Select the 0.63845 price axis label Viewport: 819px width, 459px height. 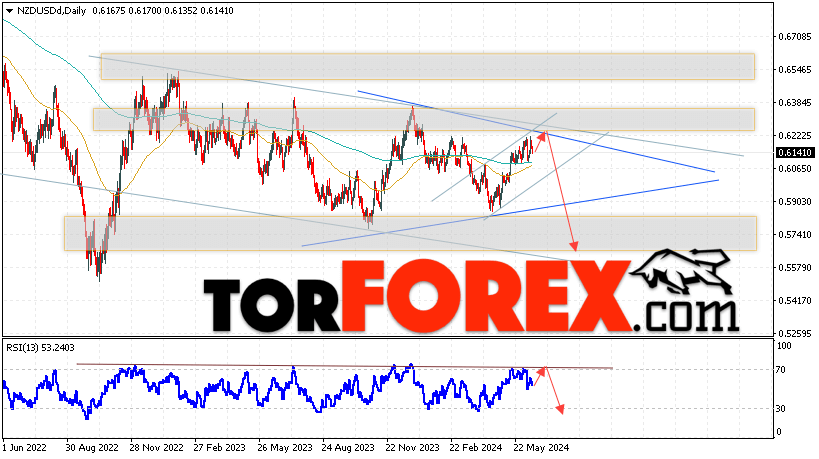(795, 103)
